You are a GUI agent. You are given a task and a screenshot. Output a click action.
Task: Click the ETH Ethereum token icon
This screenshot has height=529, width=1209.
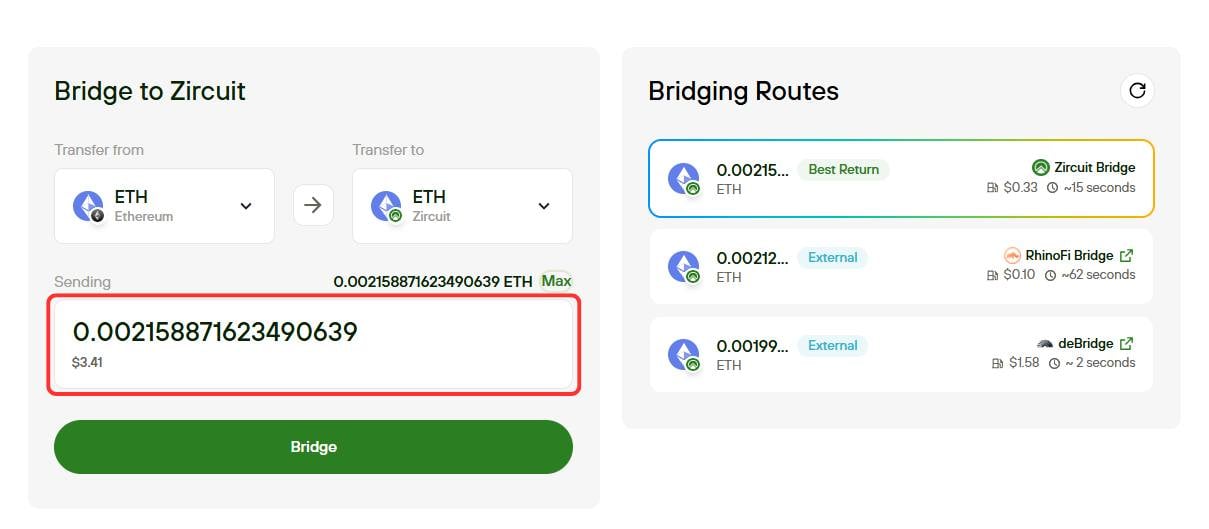[89, 206]
